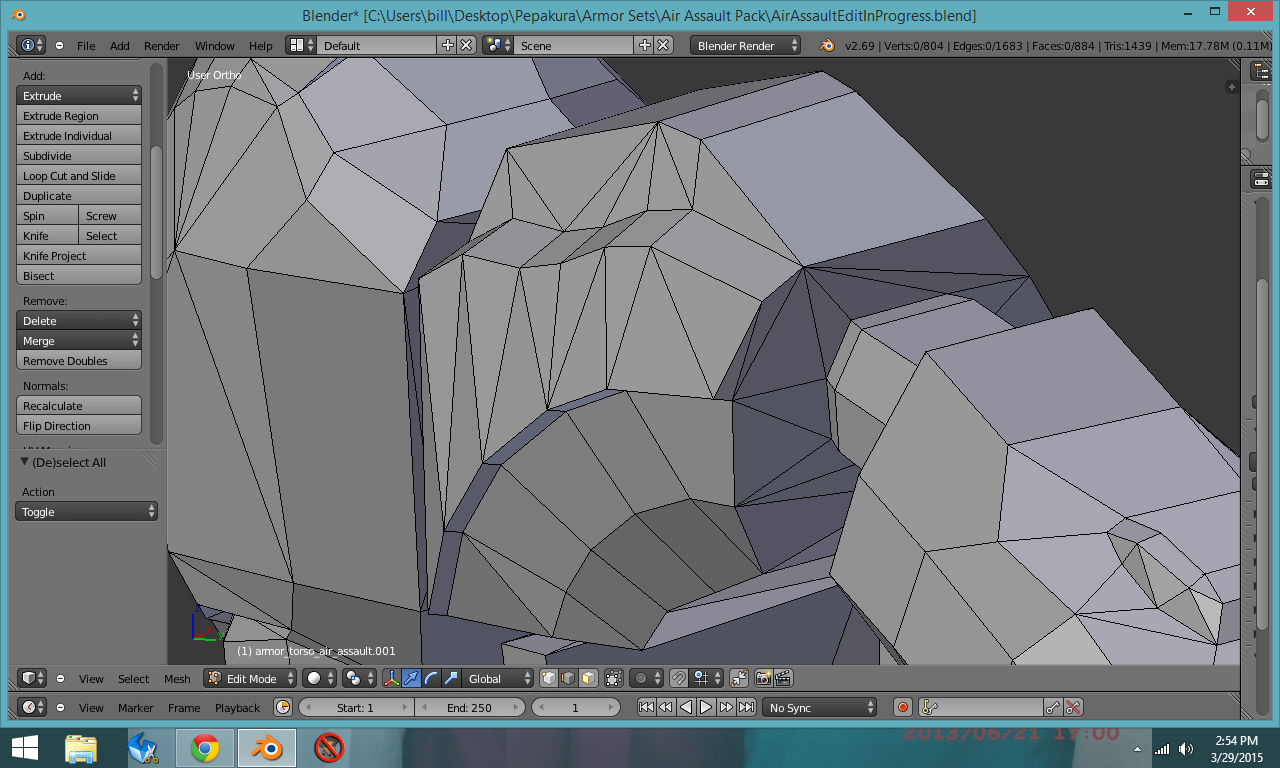Toggle limit selection to visible

[614, 678]
